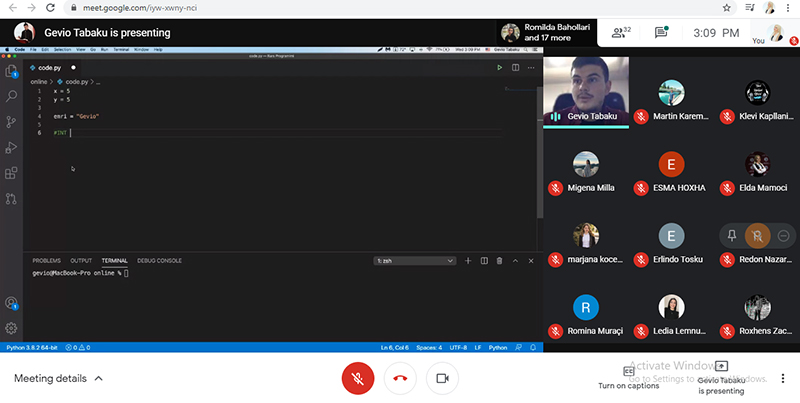
Task: Open the Terminal menu in mac menu bar
Action: pos(121,49)
